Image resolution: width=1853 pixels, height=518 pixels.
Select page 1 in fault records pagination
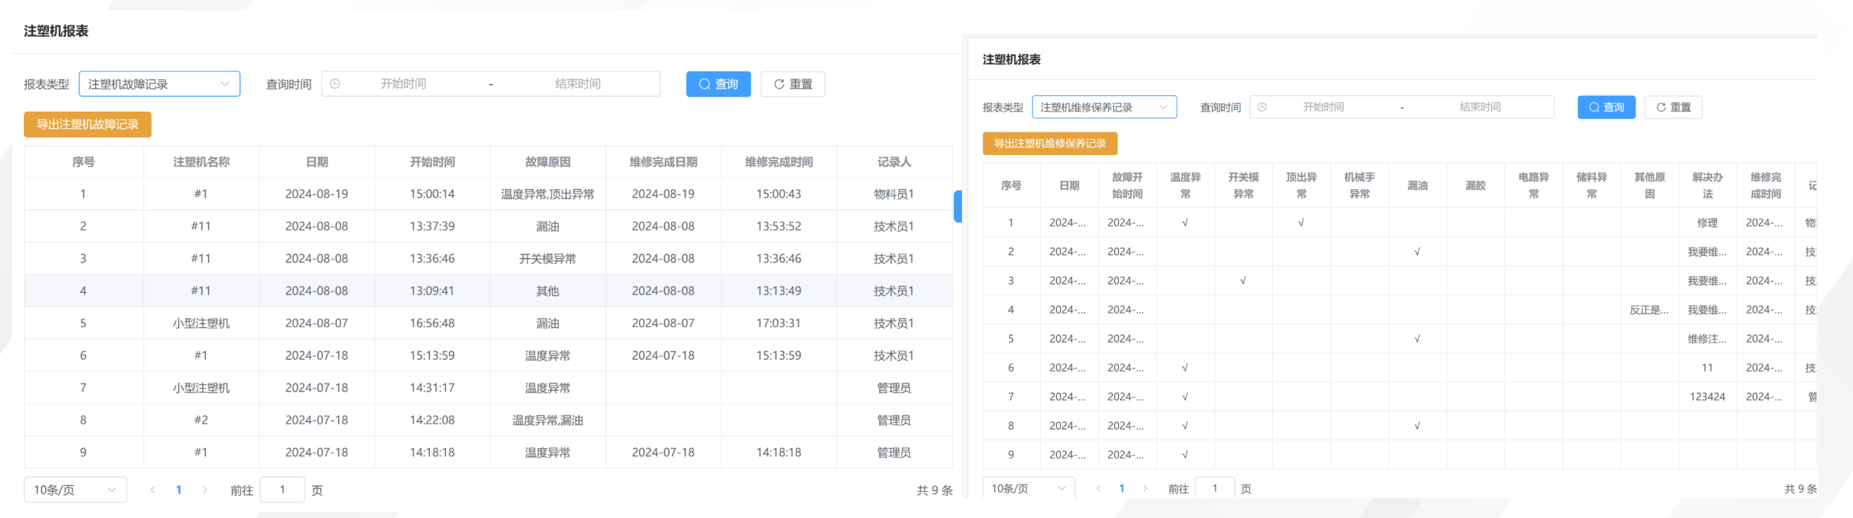tap(179, 490)
